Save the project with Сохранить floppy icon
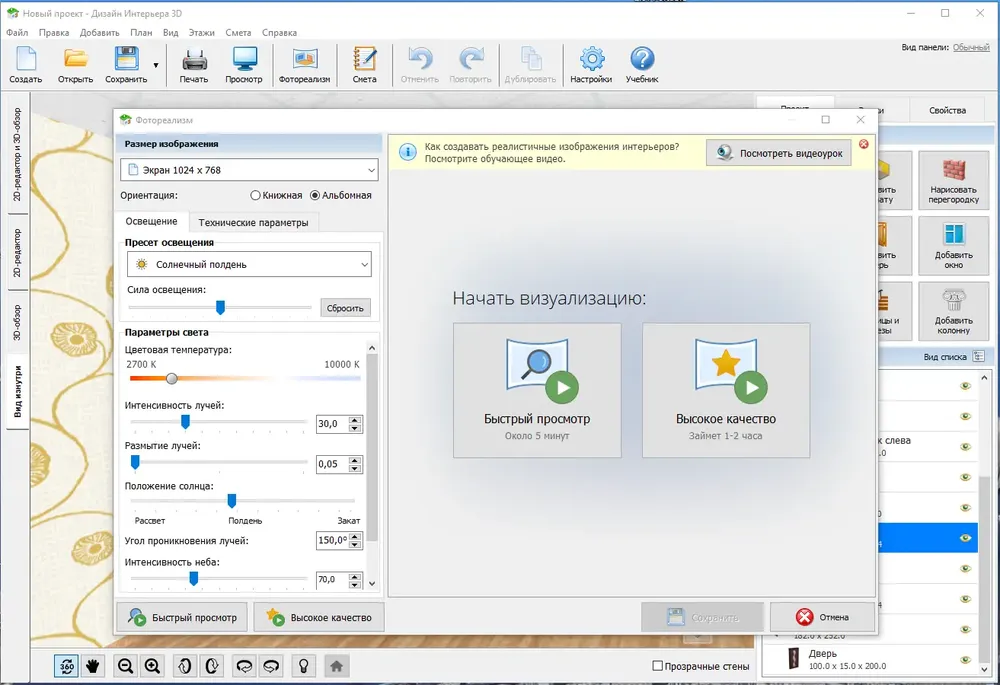 (126, 64)
